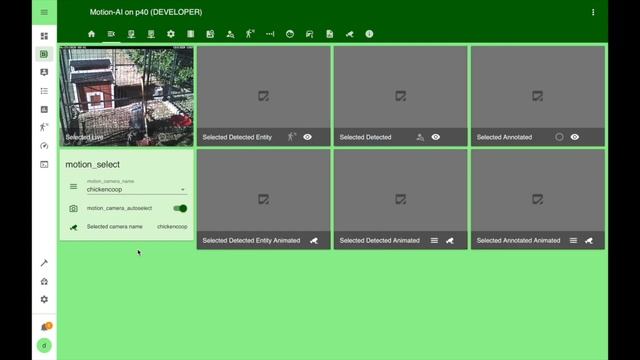Click walking icon on Selected Detected Entity

click(291, 137)
